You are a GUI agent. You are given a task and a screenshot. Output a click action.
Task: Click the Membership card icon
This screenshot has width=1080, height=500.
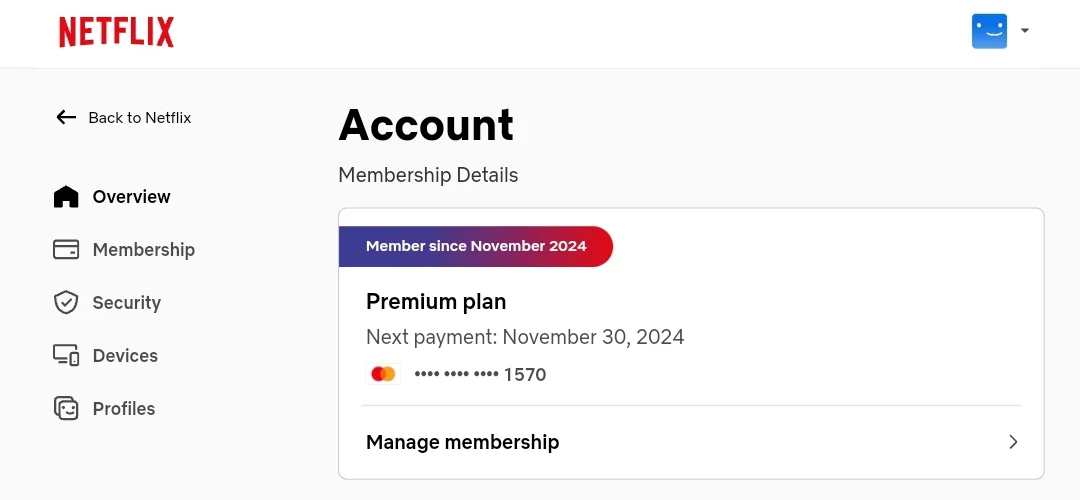coord(66,249)
